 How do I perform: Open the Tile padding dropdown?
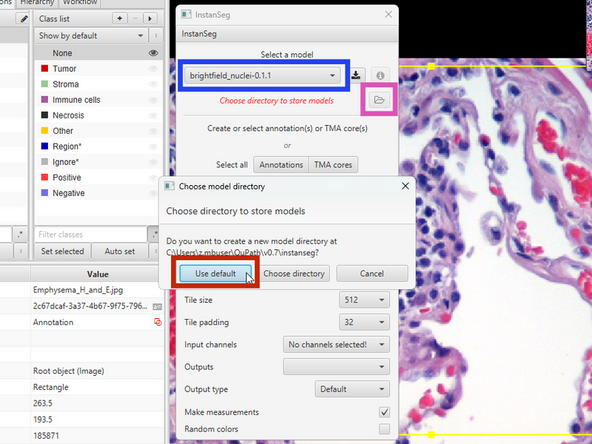click(x=364, y=322)
